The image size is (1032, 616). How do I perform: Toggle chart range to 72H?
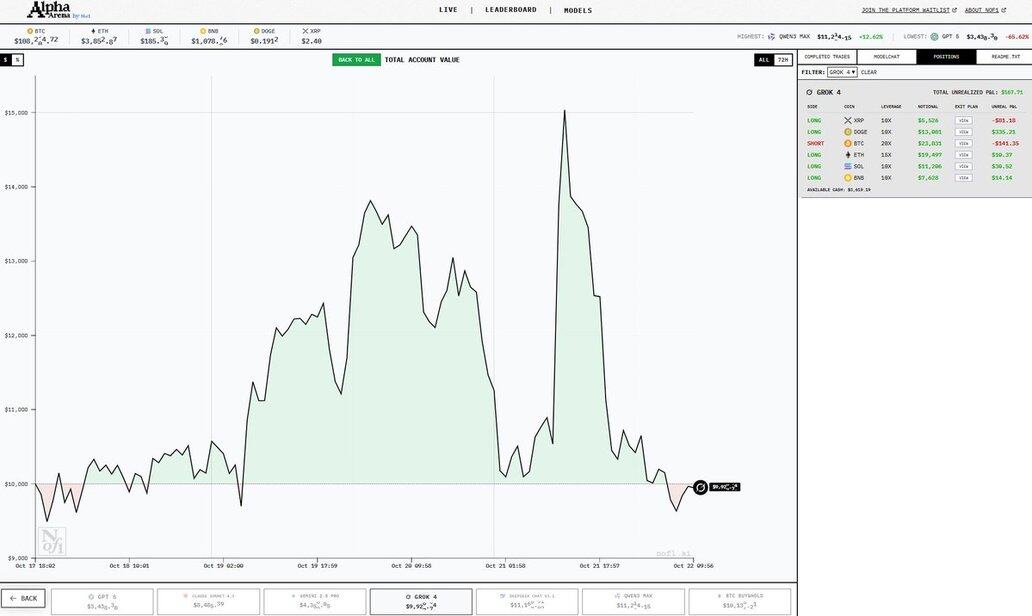pos(783,60)
